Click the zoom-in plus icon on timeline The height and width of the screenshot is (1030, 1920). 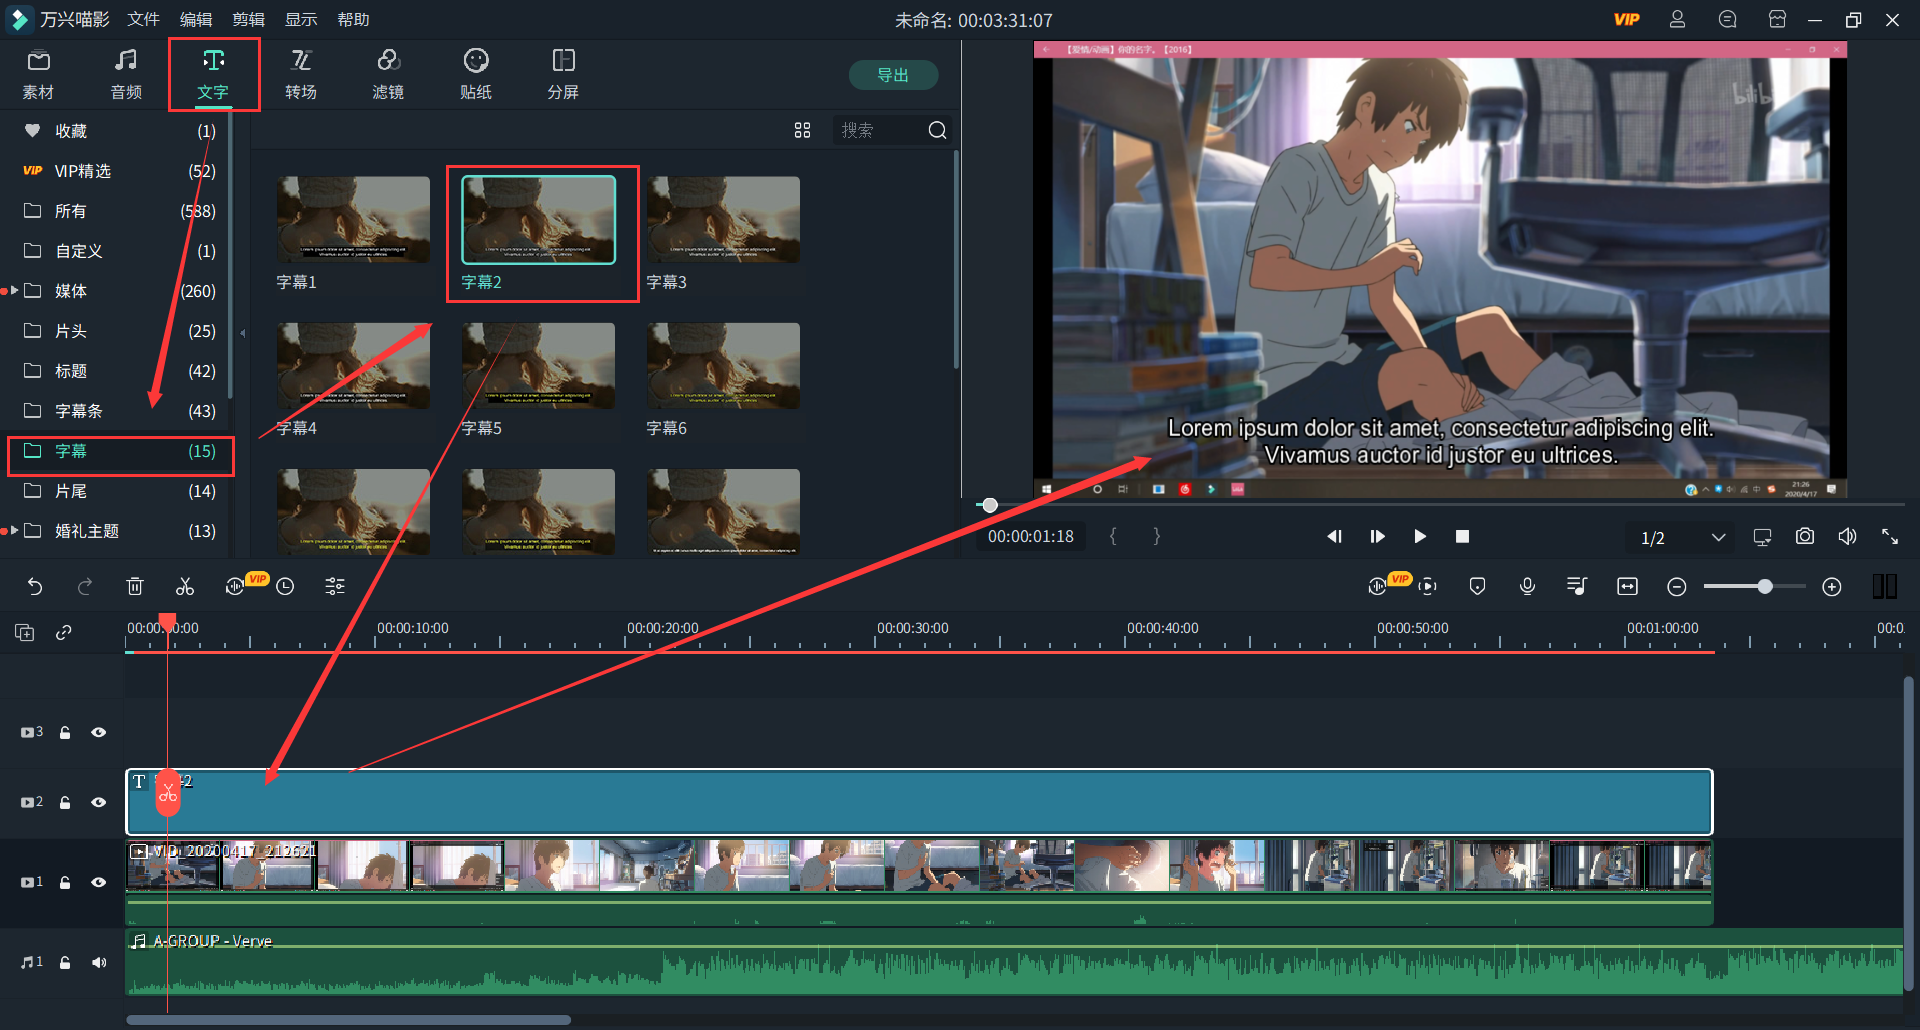coord(1831,587)
